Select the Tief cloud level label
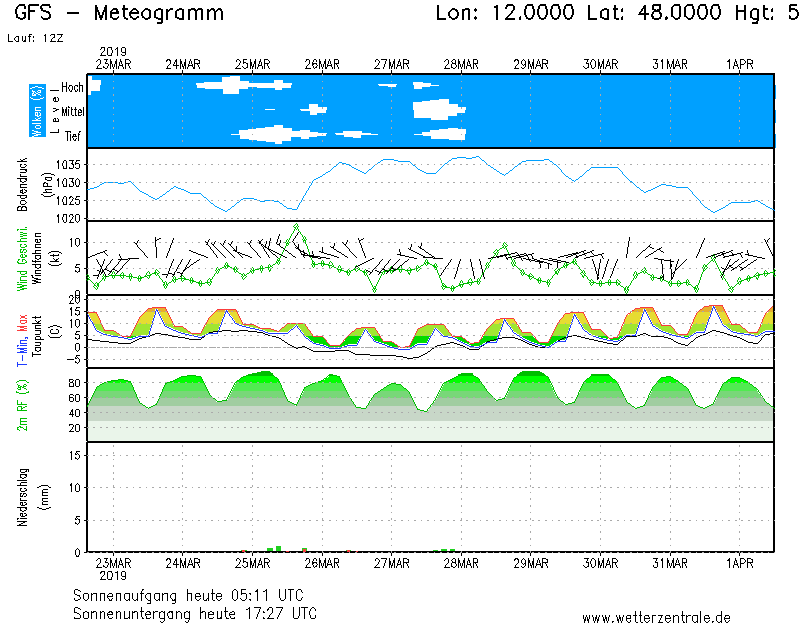Image resolution: width=800 pixels, height=625 pixels. pos(73,136)
